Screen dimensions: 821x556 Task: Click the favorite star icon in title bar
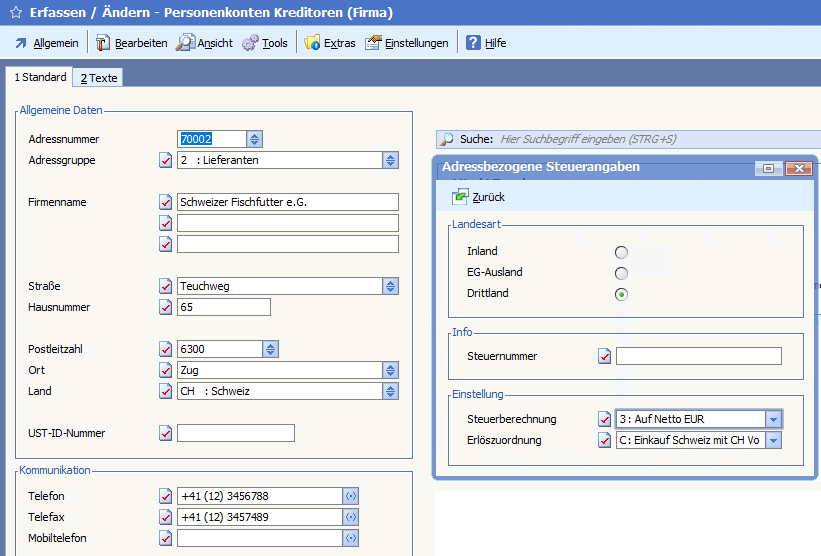15,13
